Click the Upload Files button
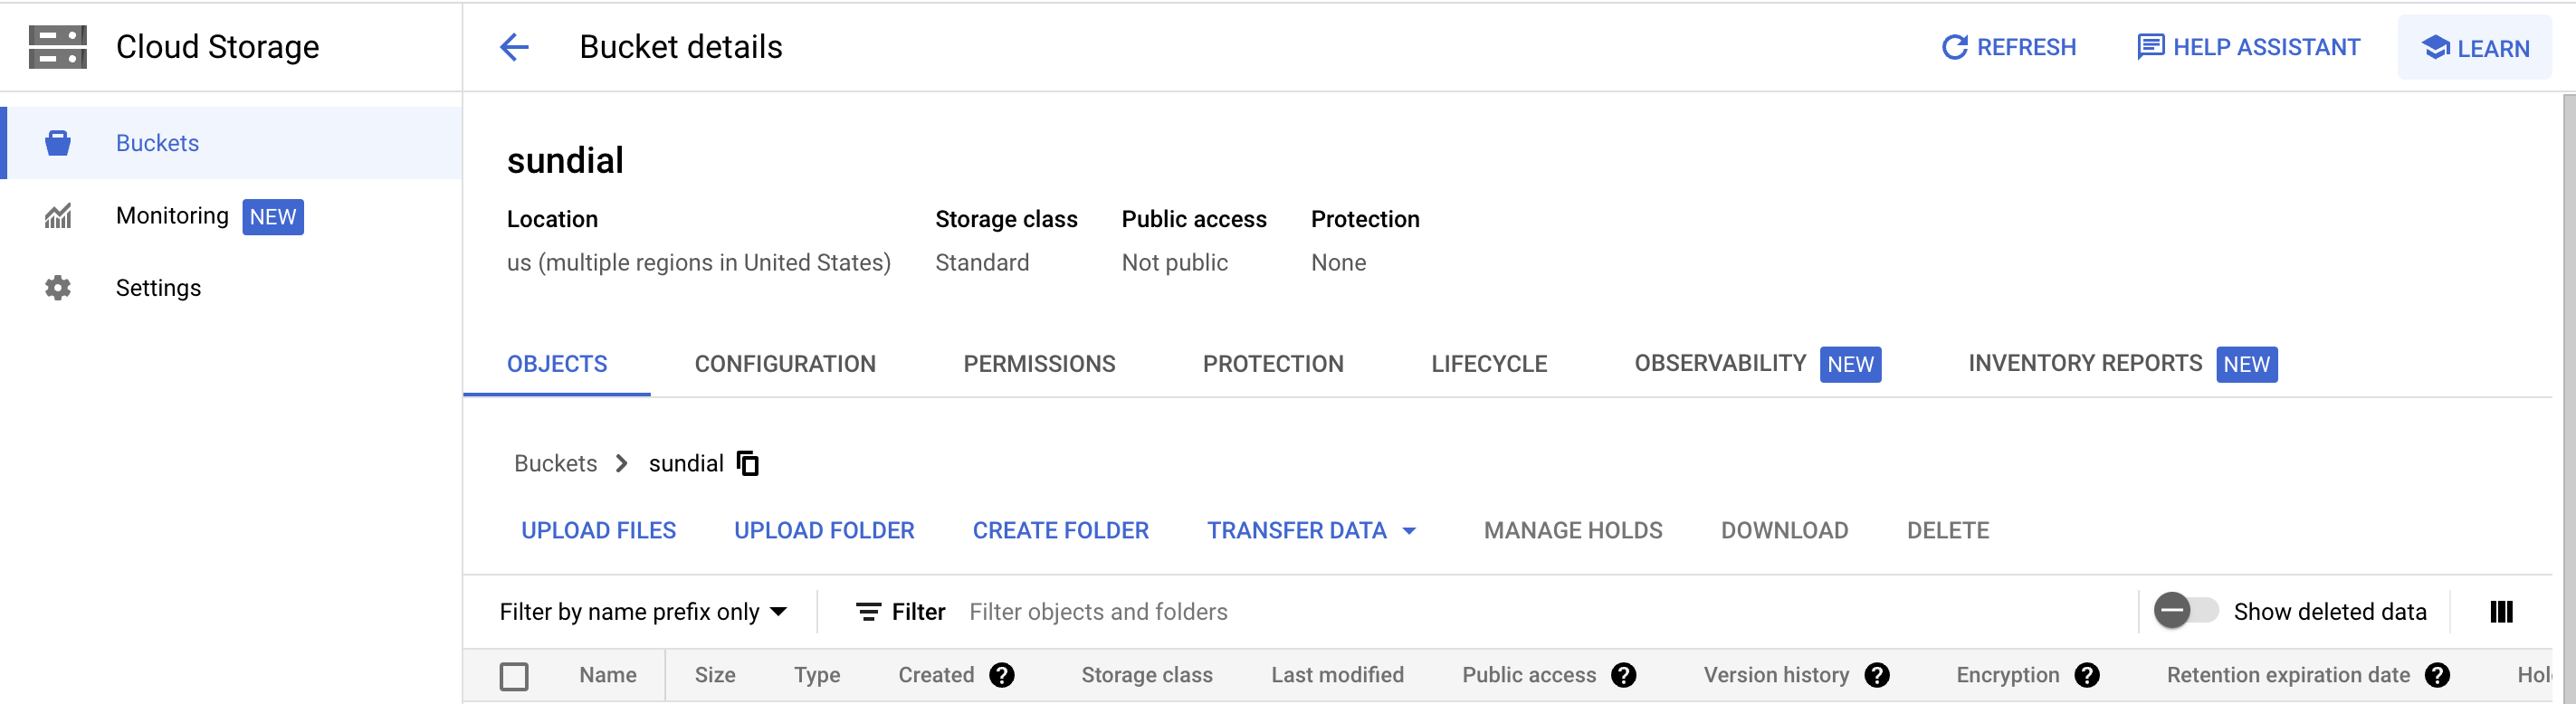Viewport: 2576px width, 704px height. (x=598, y=530)
